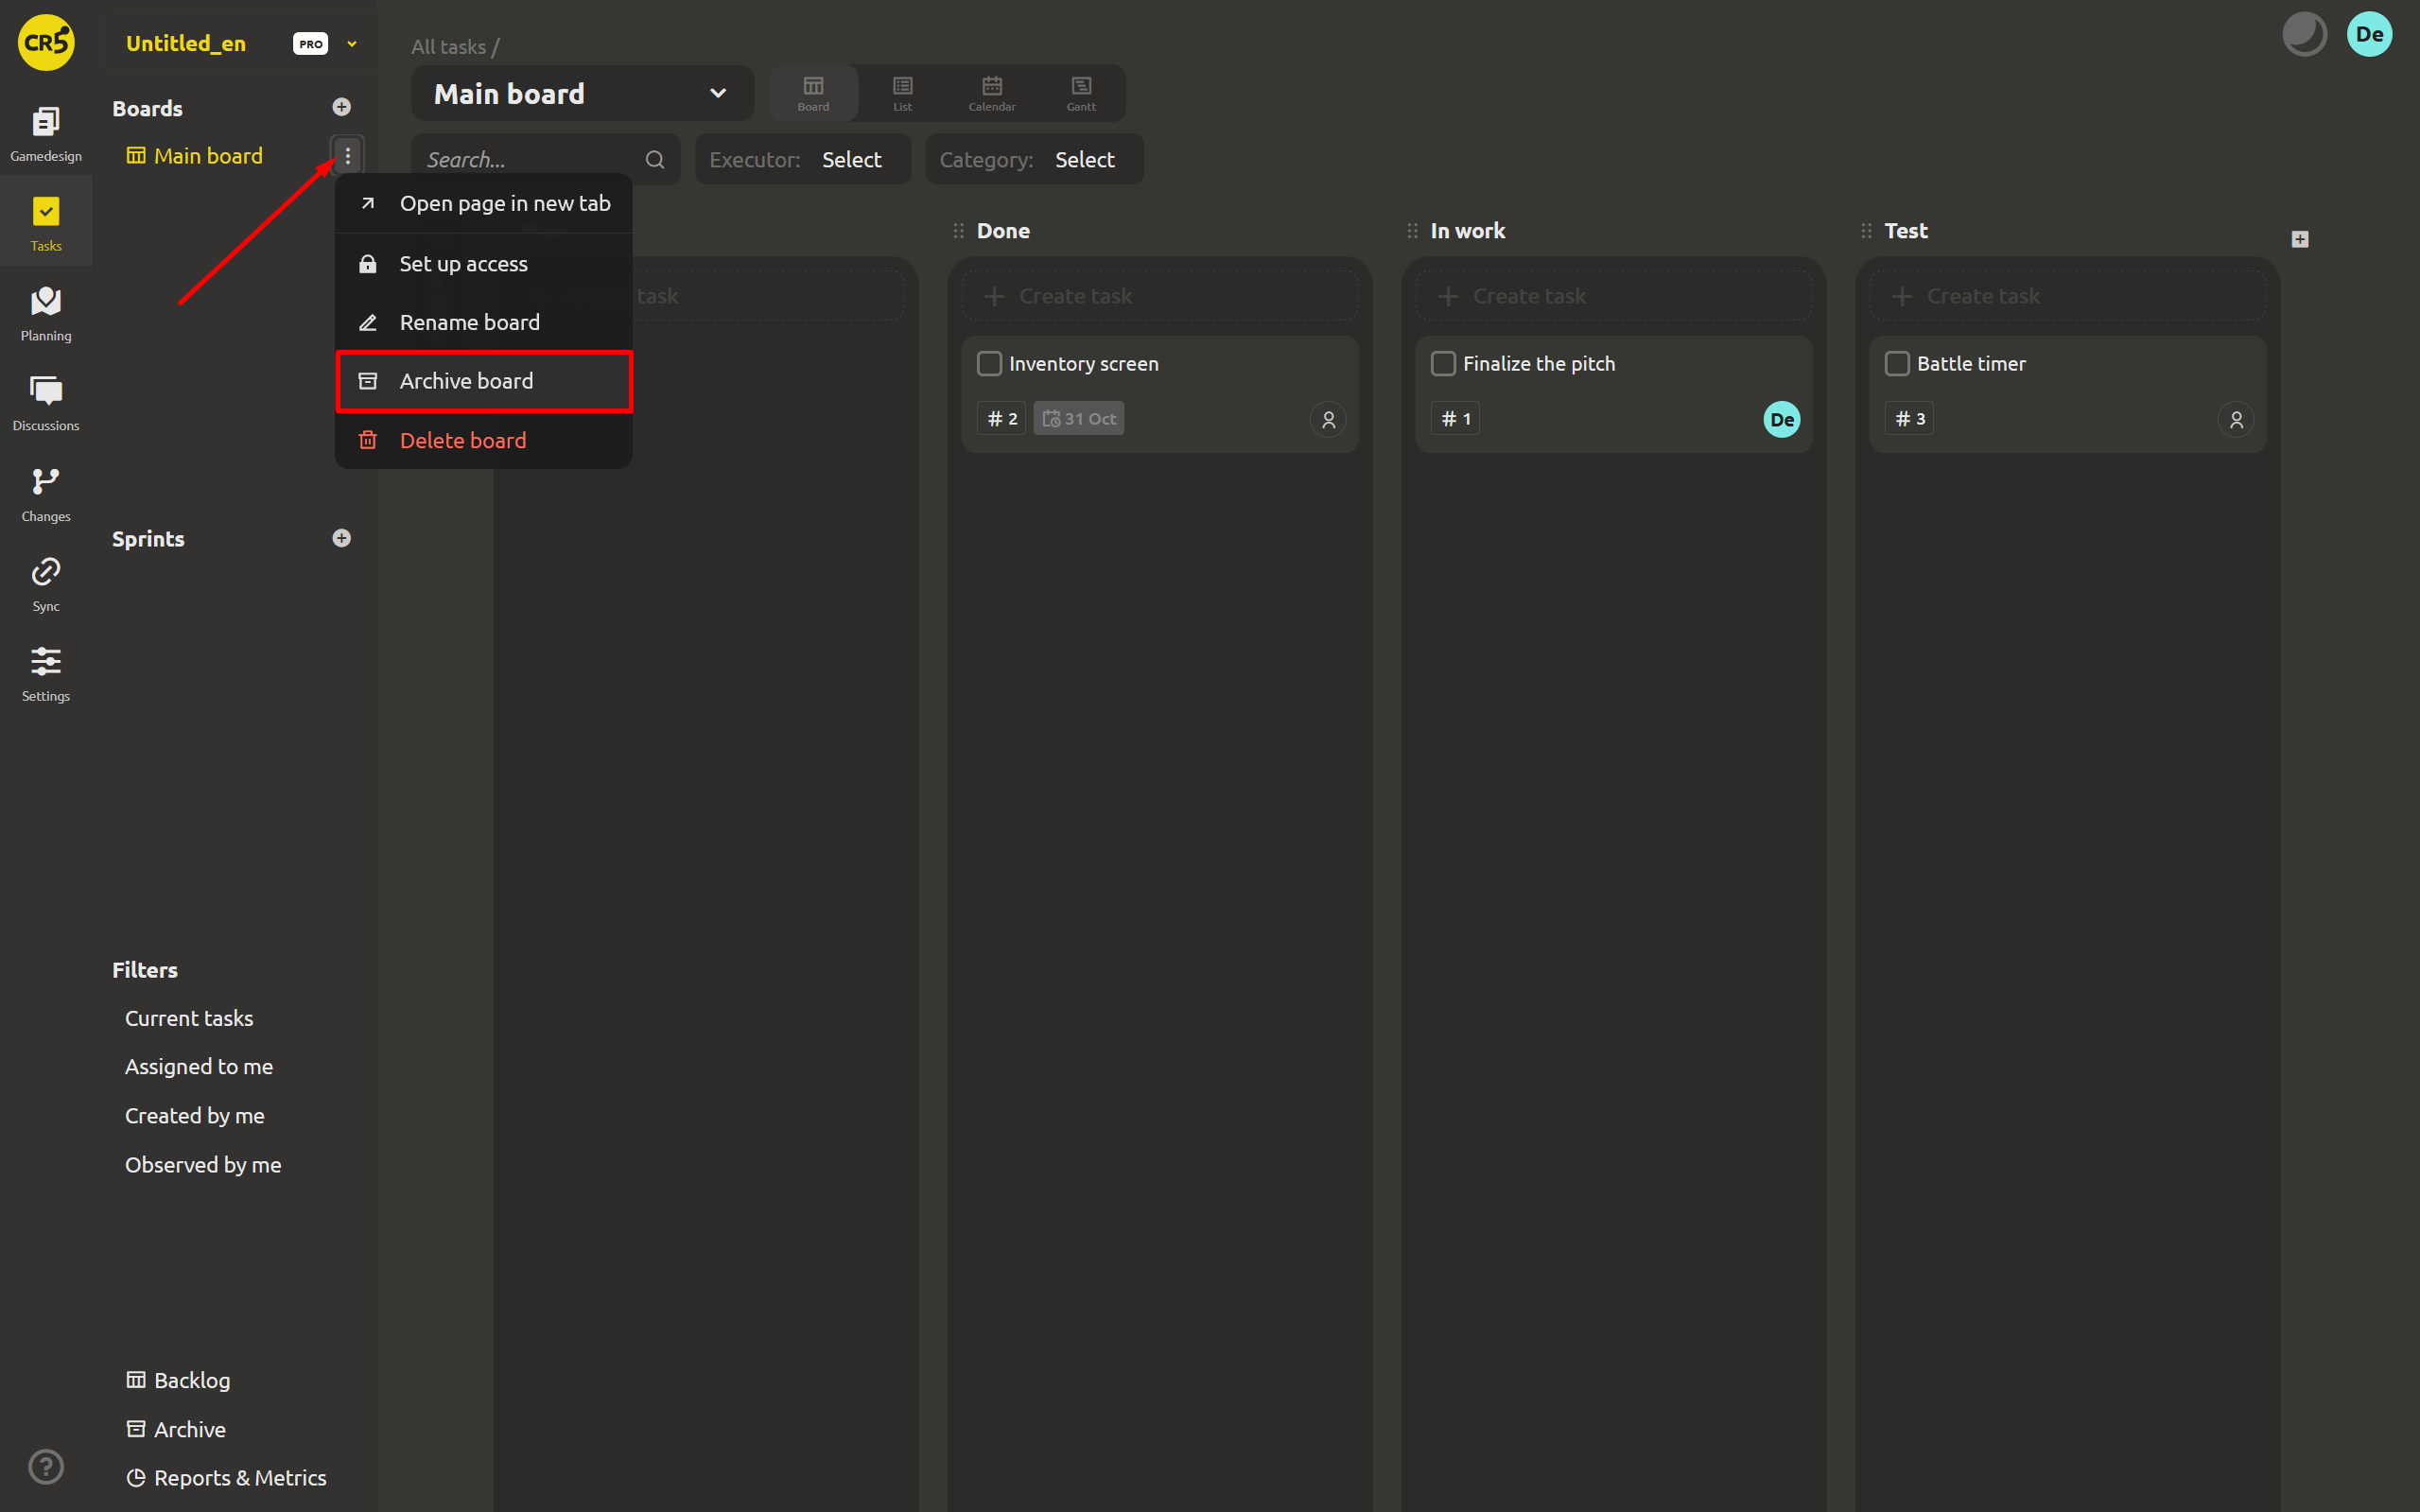The width and height of the screenshot is (2420, 1512).
Task: Choose Open page in new tab
Action: (484, 204)
